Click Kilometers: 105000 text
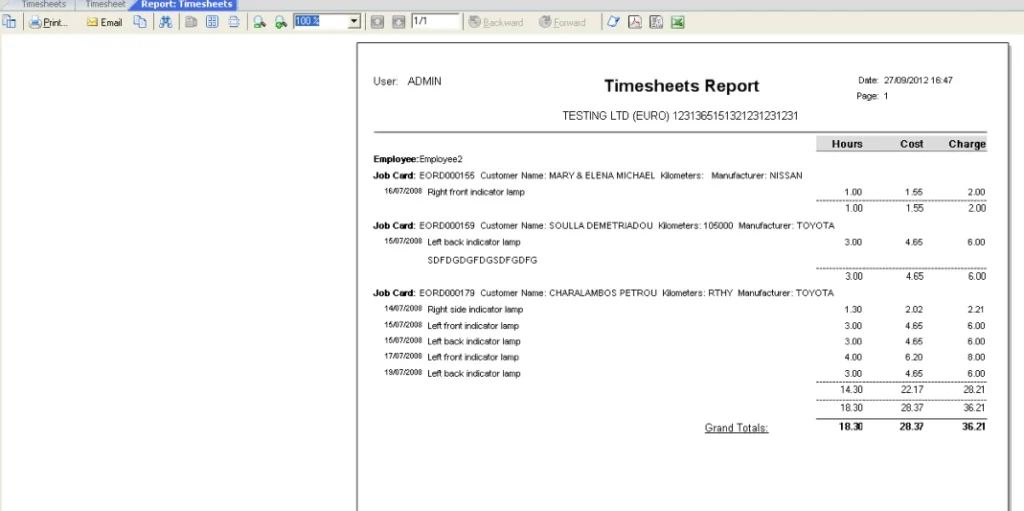The width and height of the screenshot is (1024, 511). tap(696, 225)
